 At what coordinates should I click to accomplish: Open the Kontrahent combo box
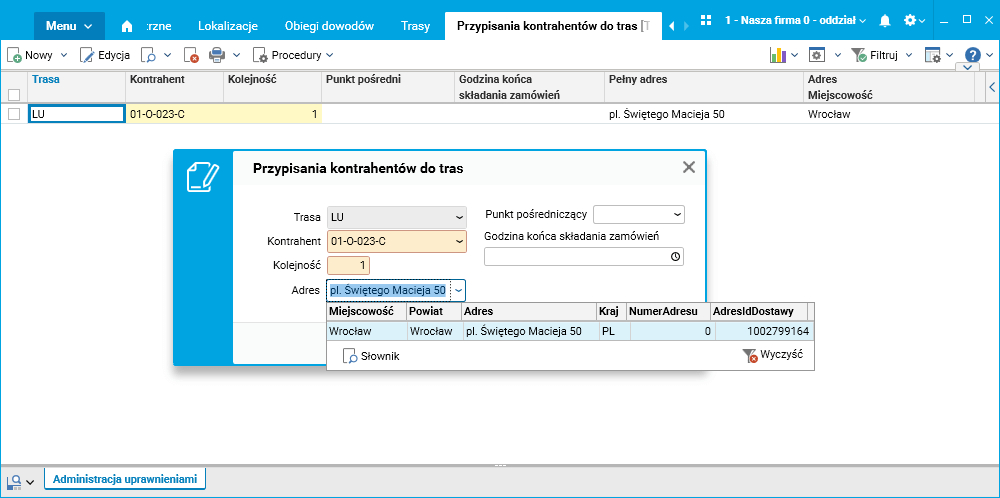[x=397, y=242]
